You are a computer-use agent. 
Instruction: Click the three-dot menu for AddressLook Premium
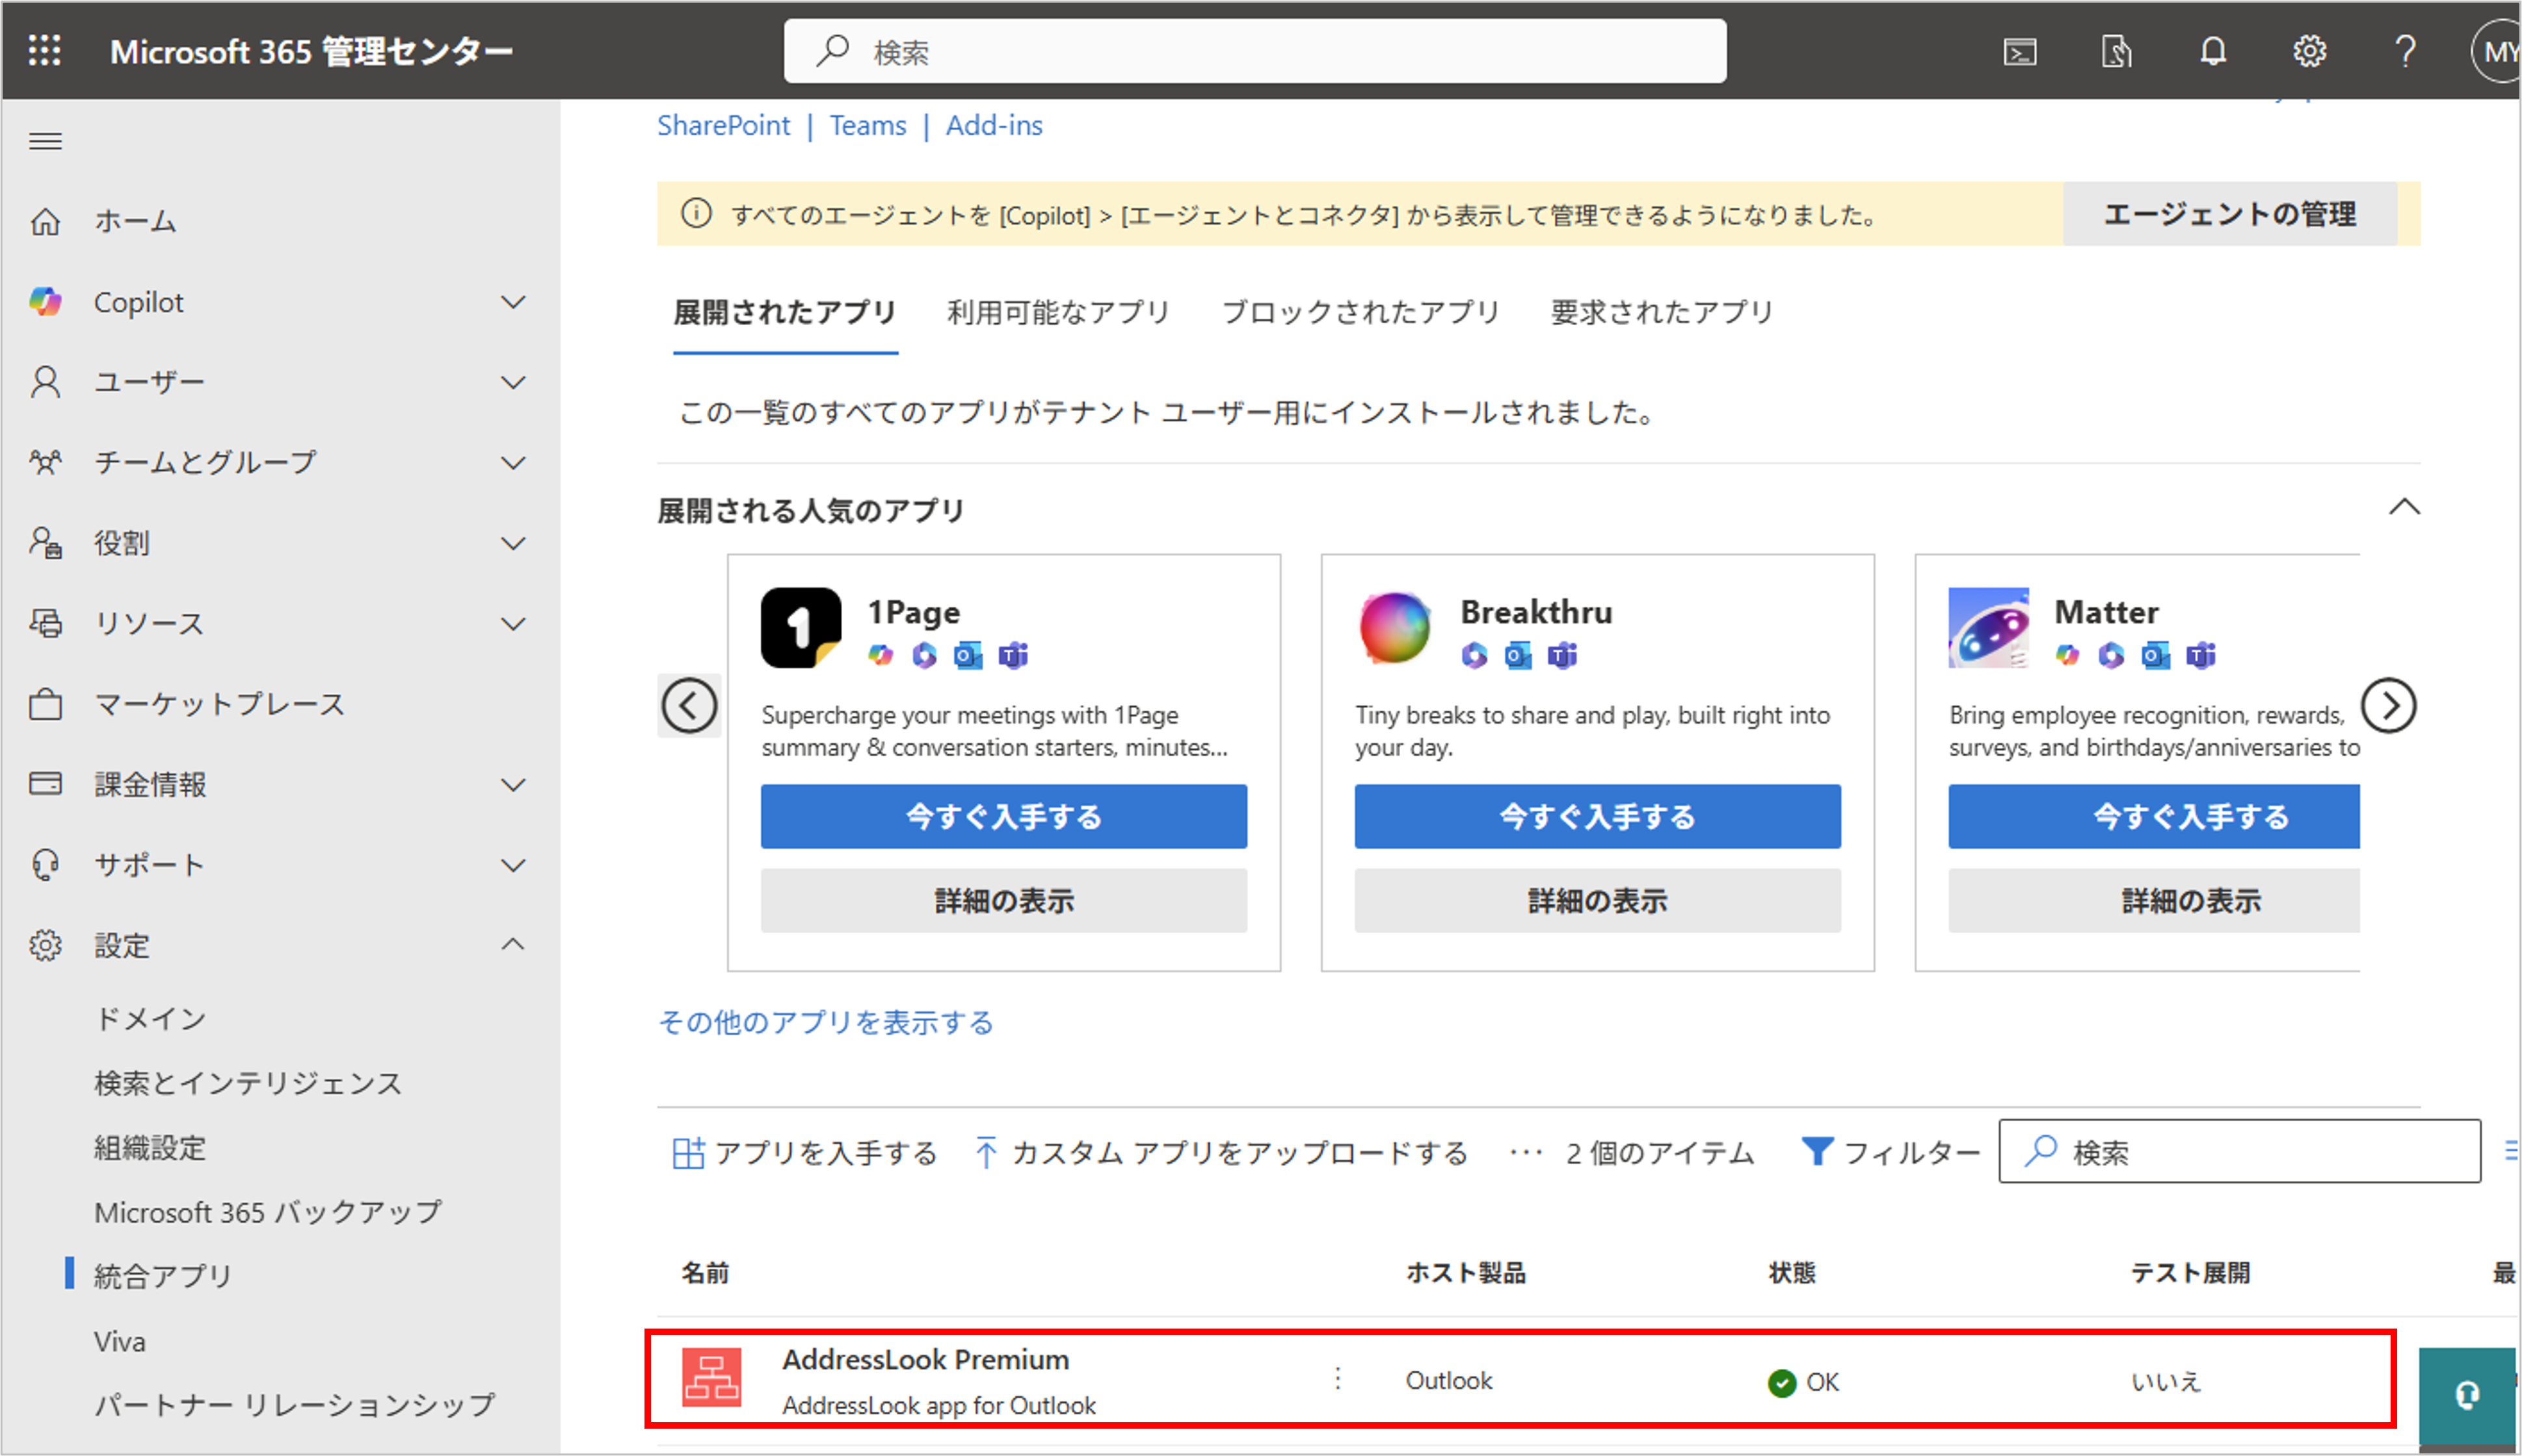point(1337,1380)
